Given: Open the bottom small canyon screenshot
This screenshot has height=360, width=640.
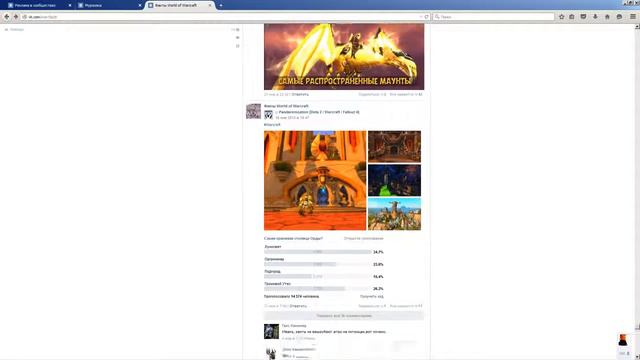Looking at the screenshot, I should [394, 214].
